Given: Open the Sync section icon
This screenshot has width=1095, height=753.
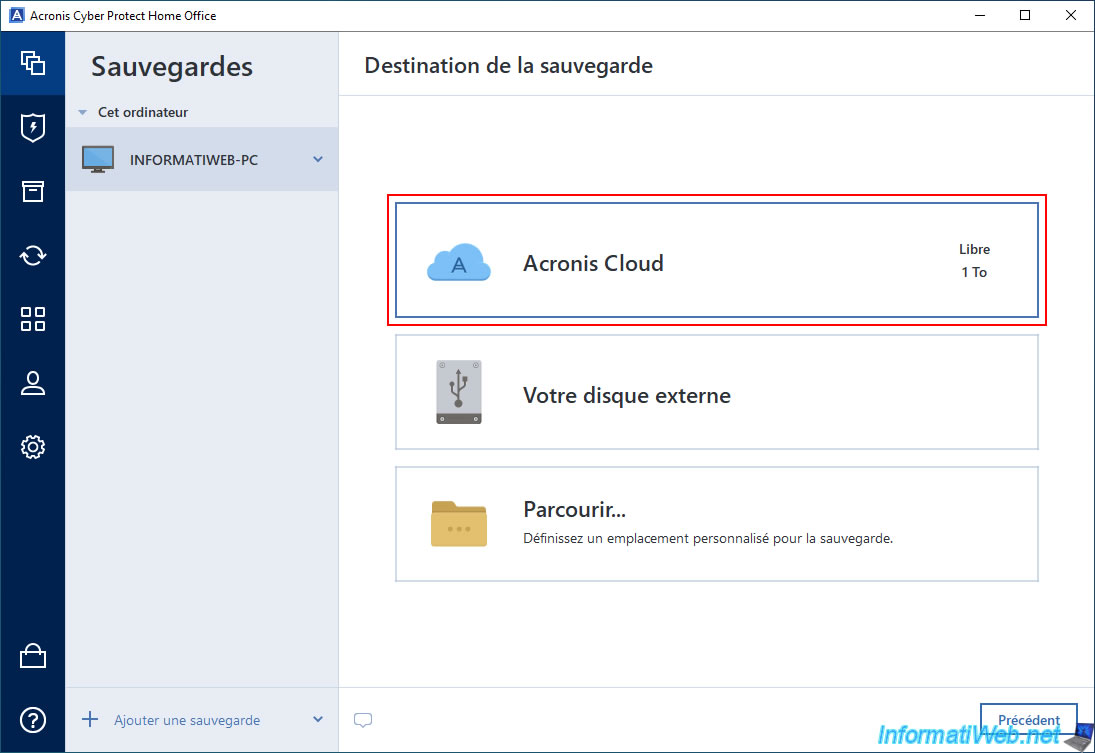Looking at the screenshot, I should click(33, 255).
